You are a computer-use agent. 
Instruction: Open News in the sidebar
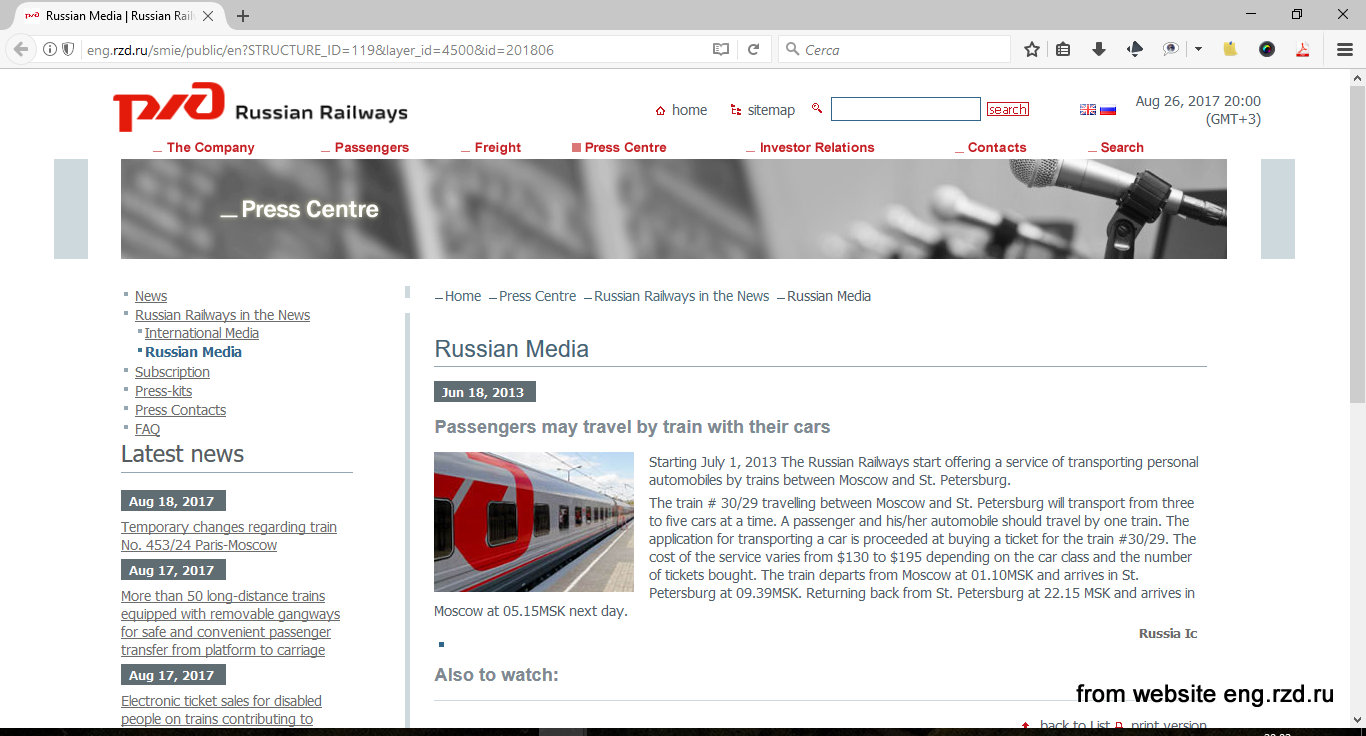[151, 296]
